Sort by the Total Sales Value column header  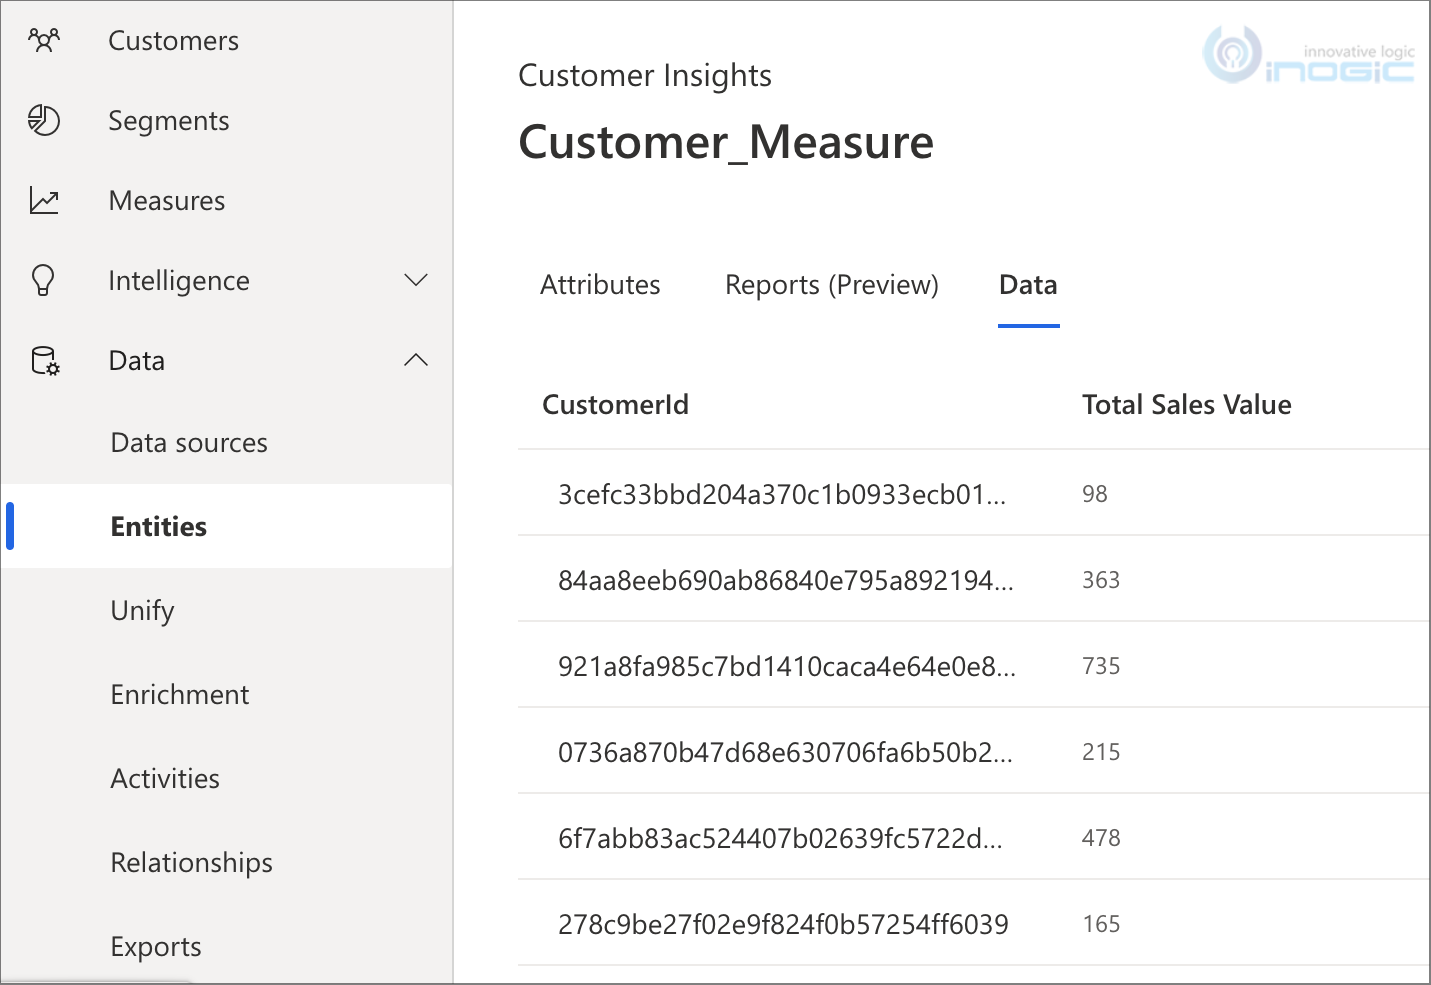point(1187,404)
